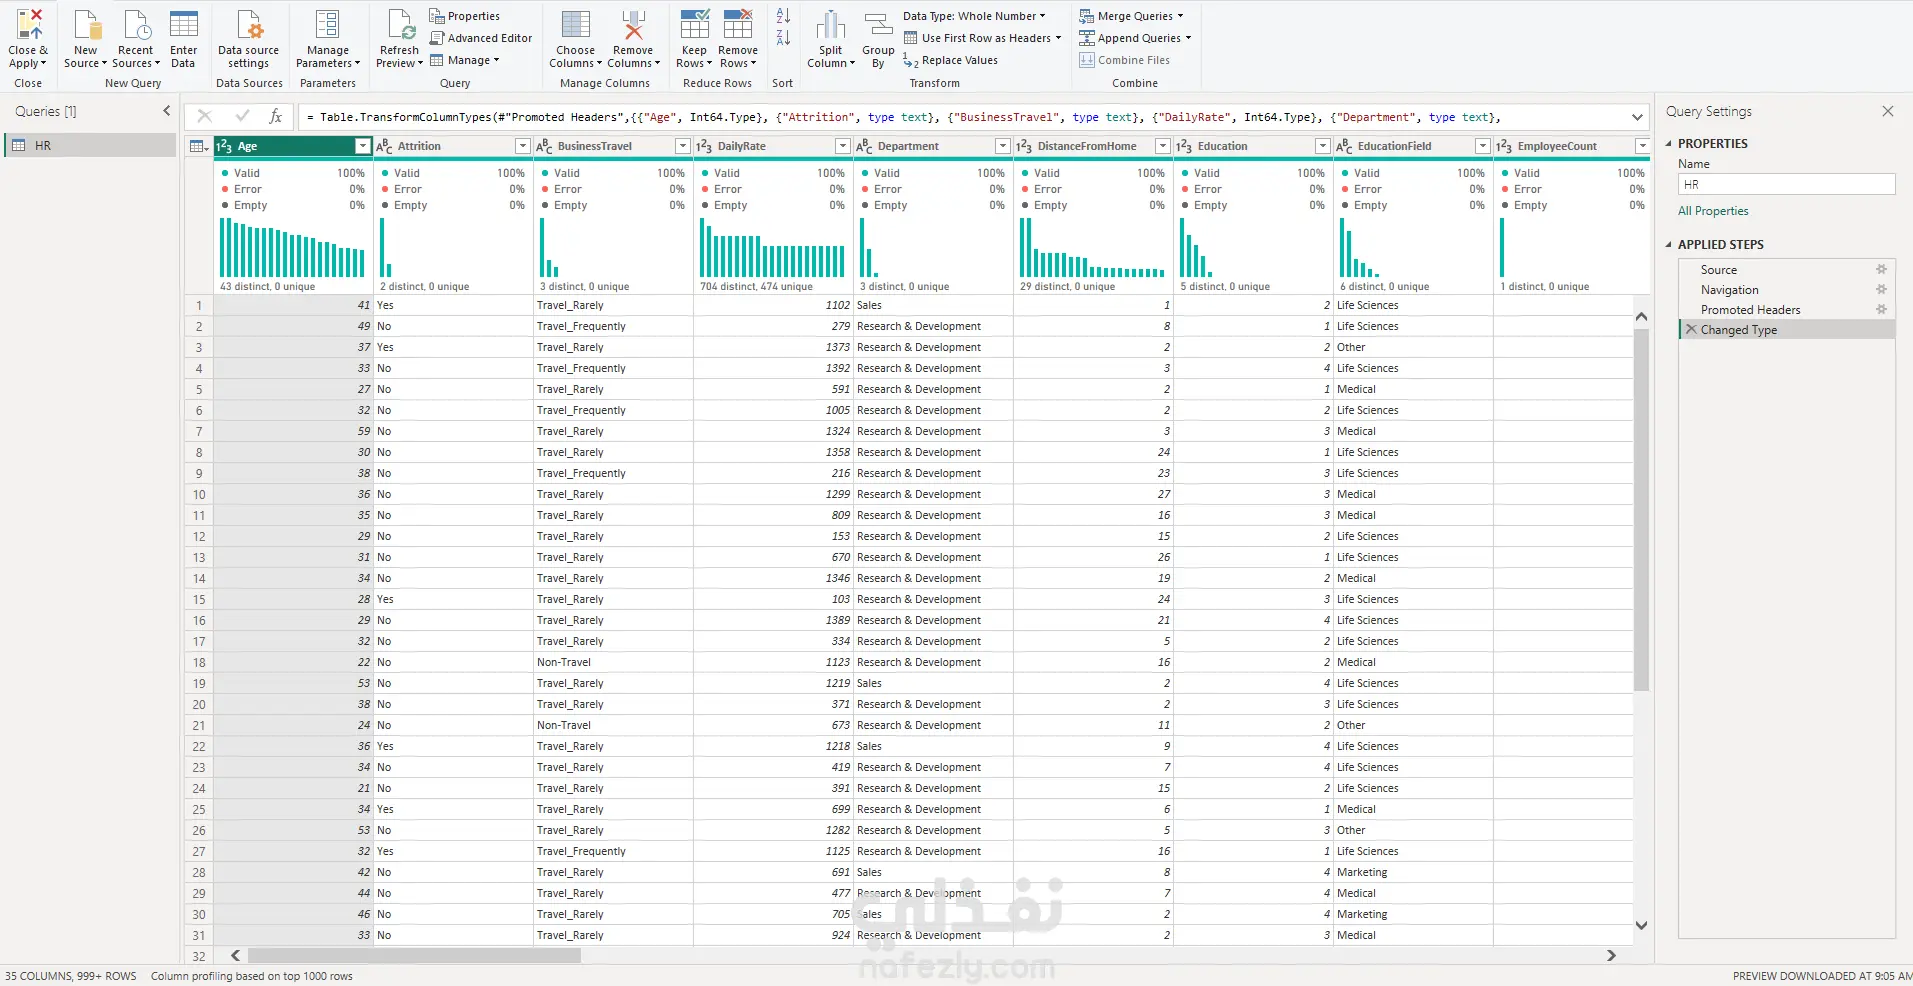Click the Manage Parameters icon
The height and width of the screenshot is (986, 1913).
coord(328,24)
